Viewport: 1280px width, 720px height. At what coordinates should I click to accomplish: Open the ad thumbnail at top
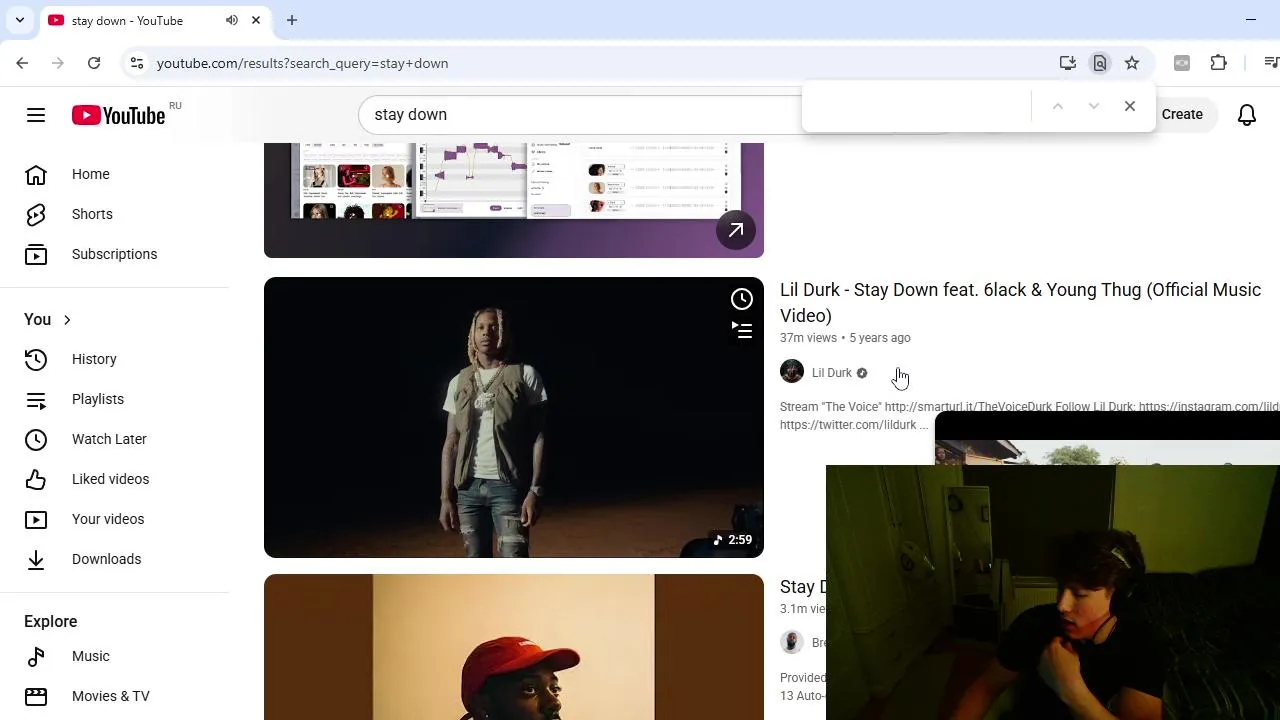(x=514, y=200)
